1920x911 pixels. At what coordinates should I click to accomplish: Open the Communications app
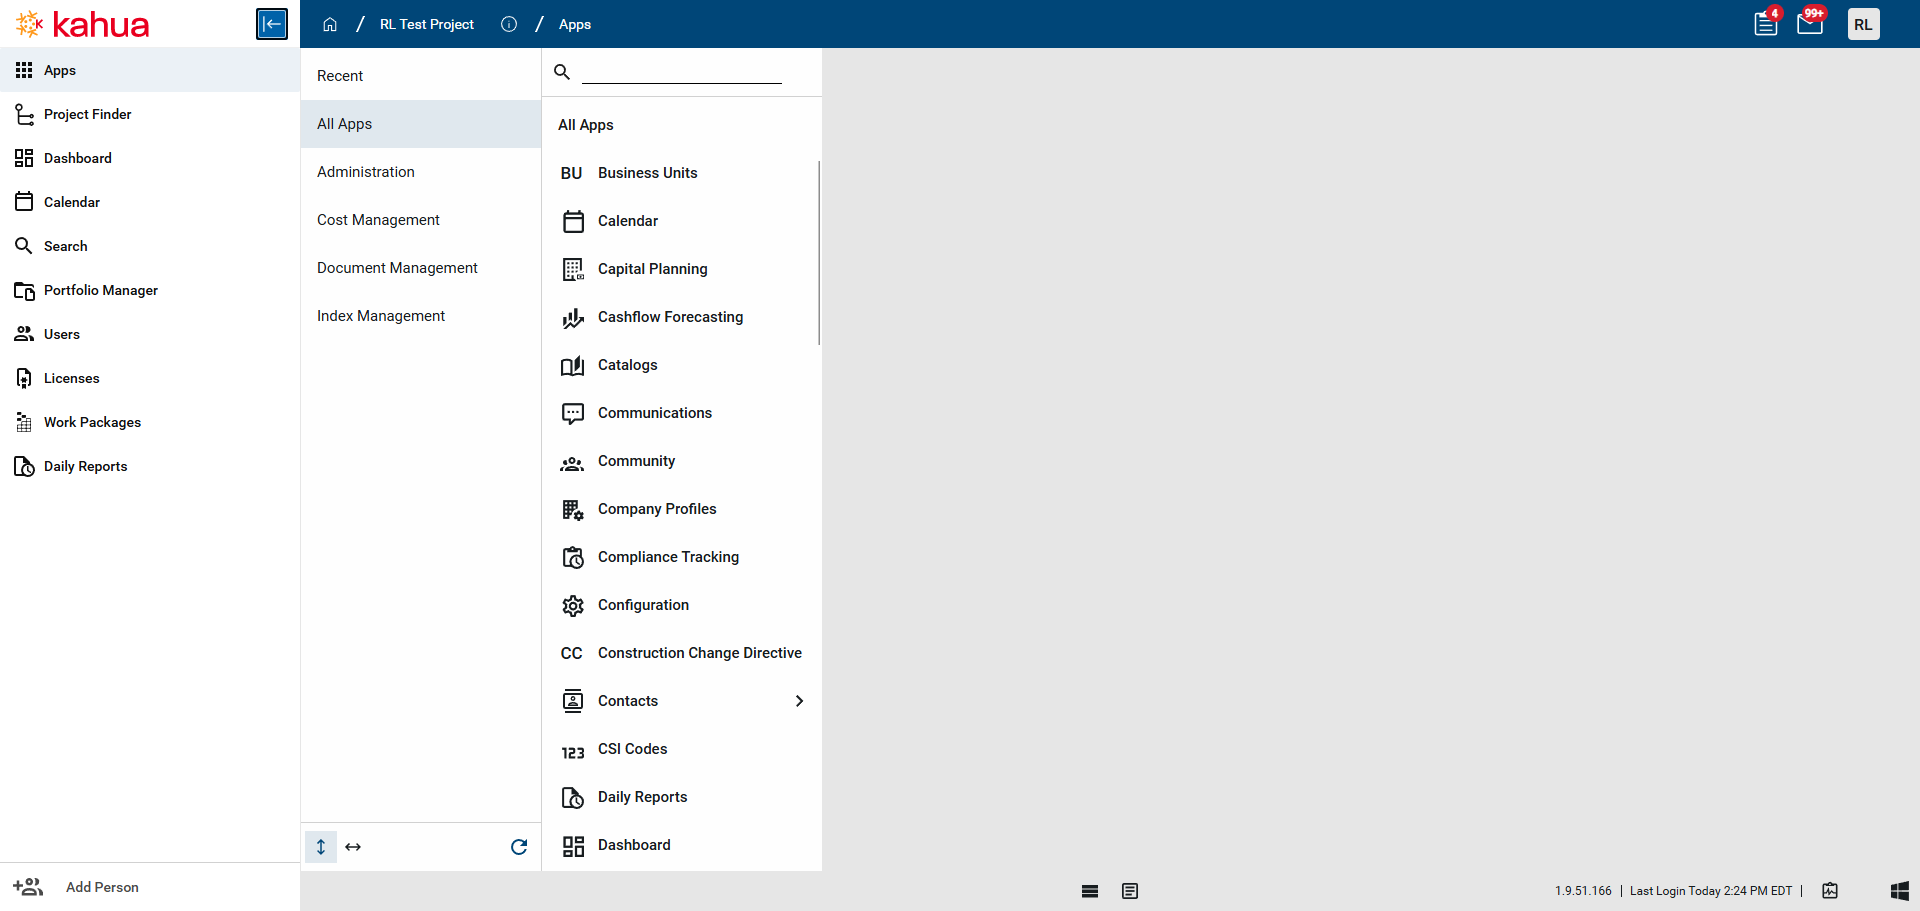point(655,413)
